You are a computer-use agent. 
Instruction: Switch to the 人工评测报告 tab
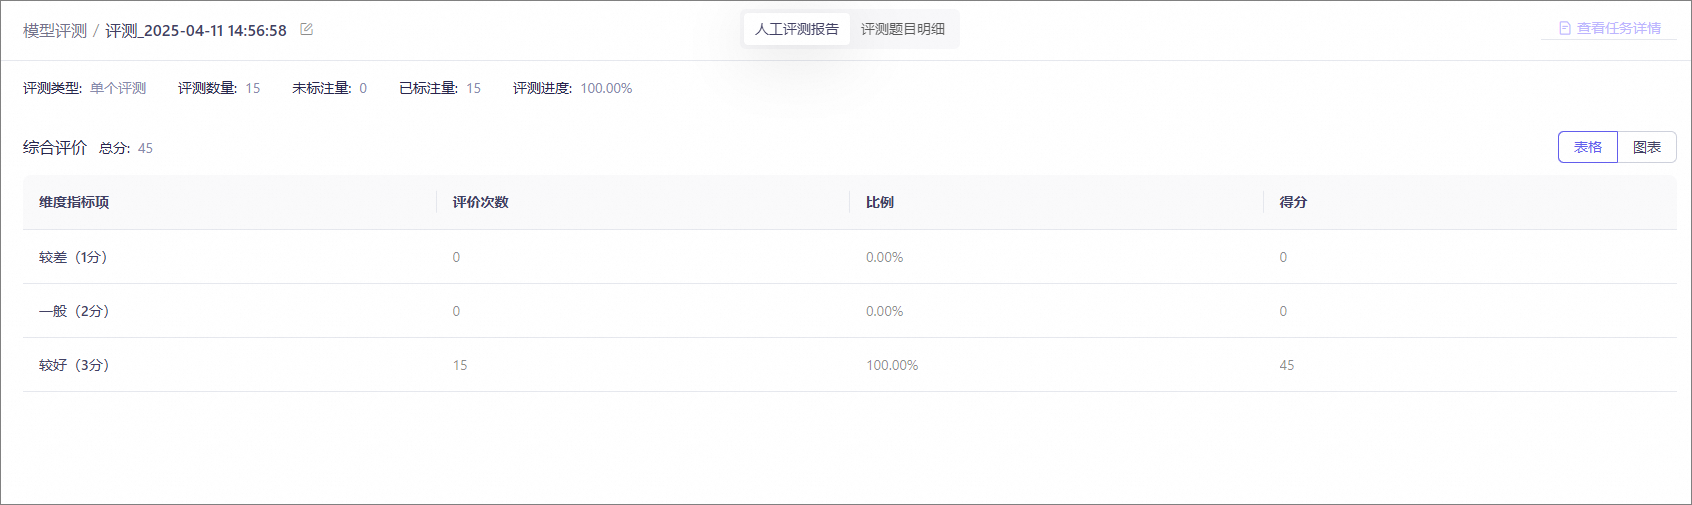pos(797,29)
